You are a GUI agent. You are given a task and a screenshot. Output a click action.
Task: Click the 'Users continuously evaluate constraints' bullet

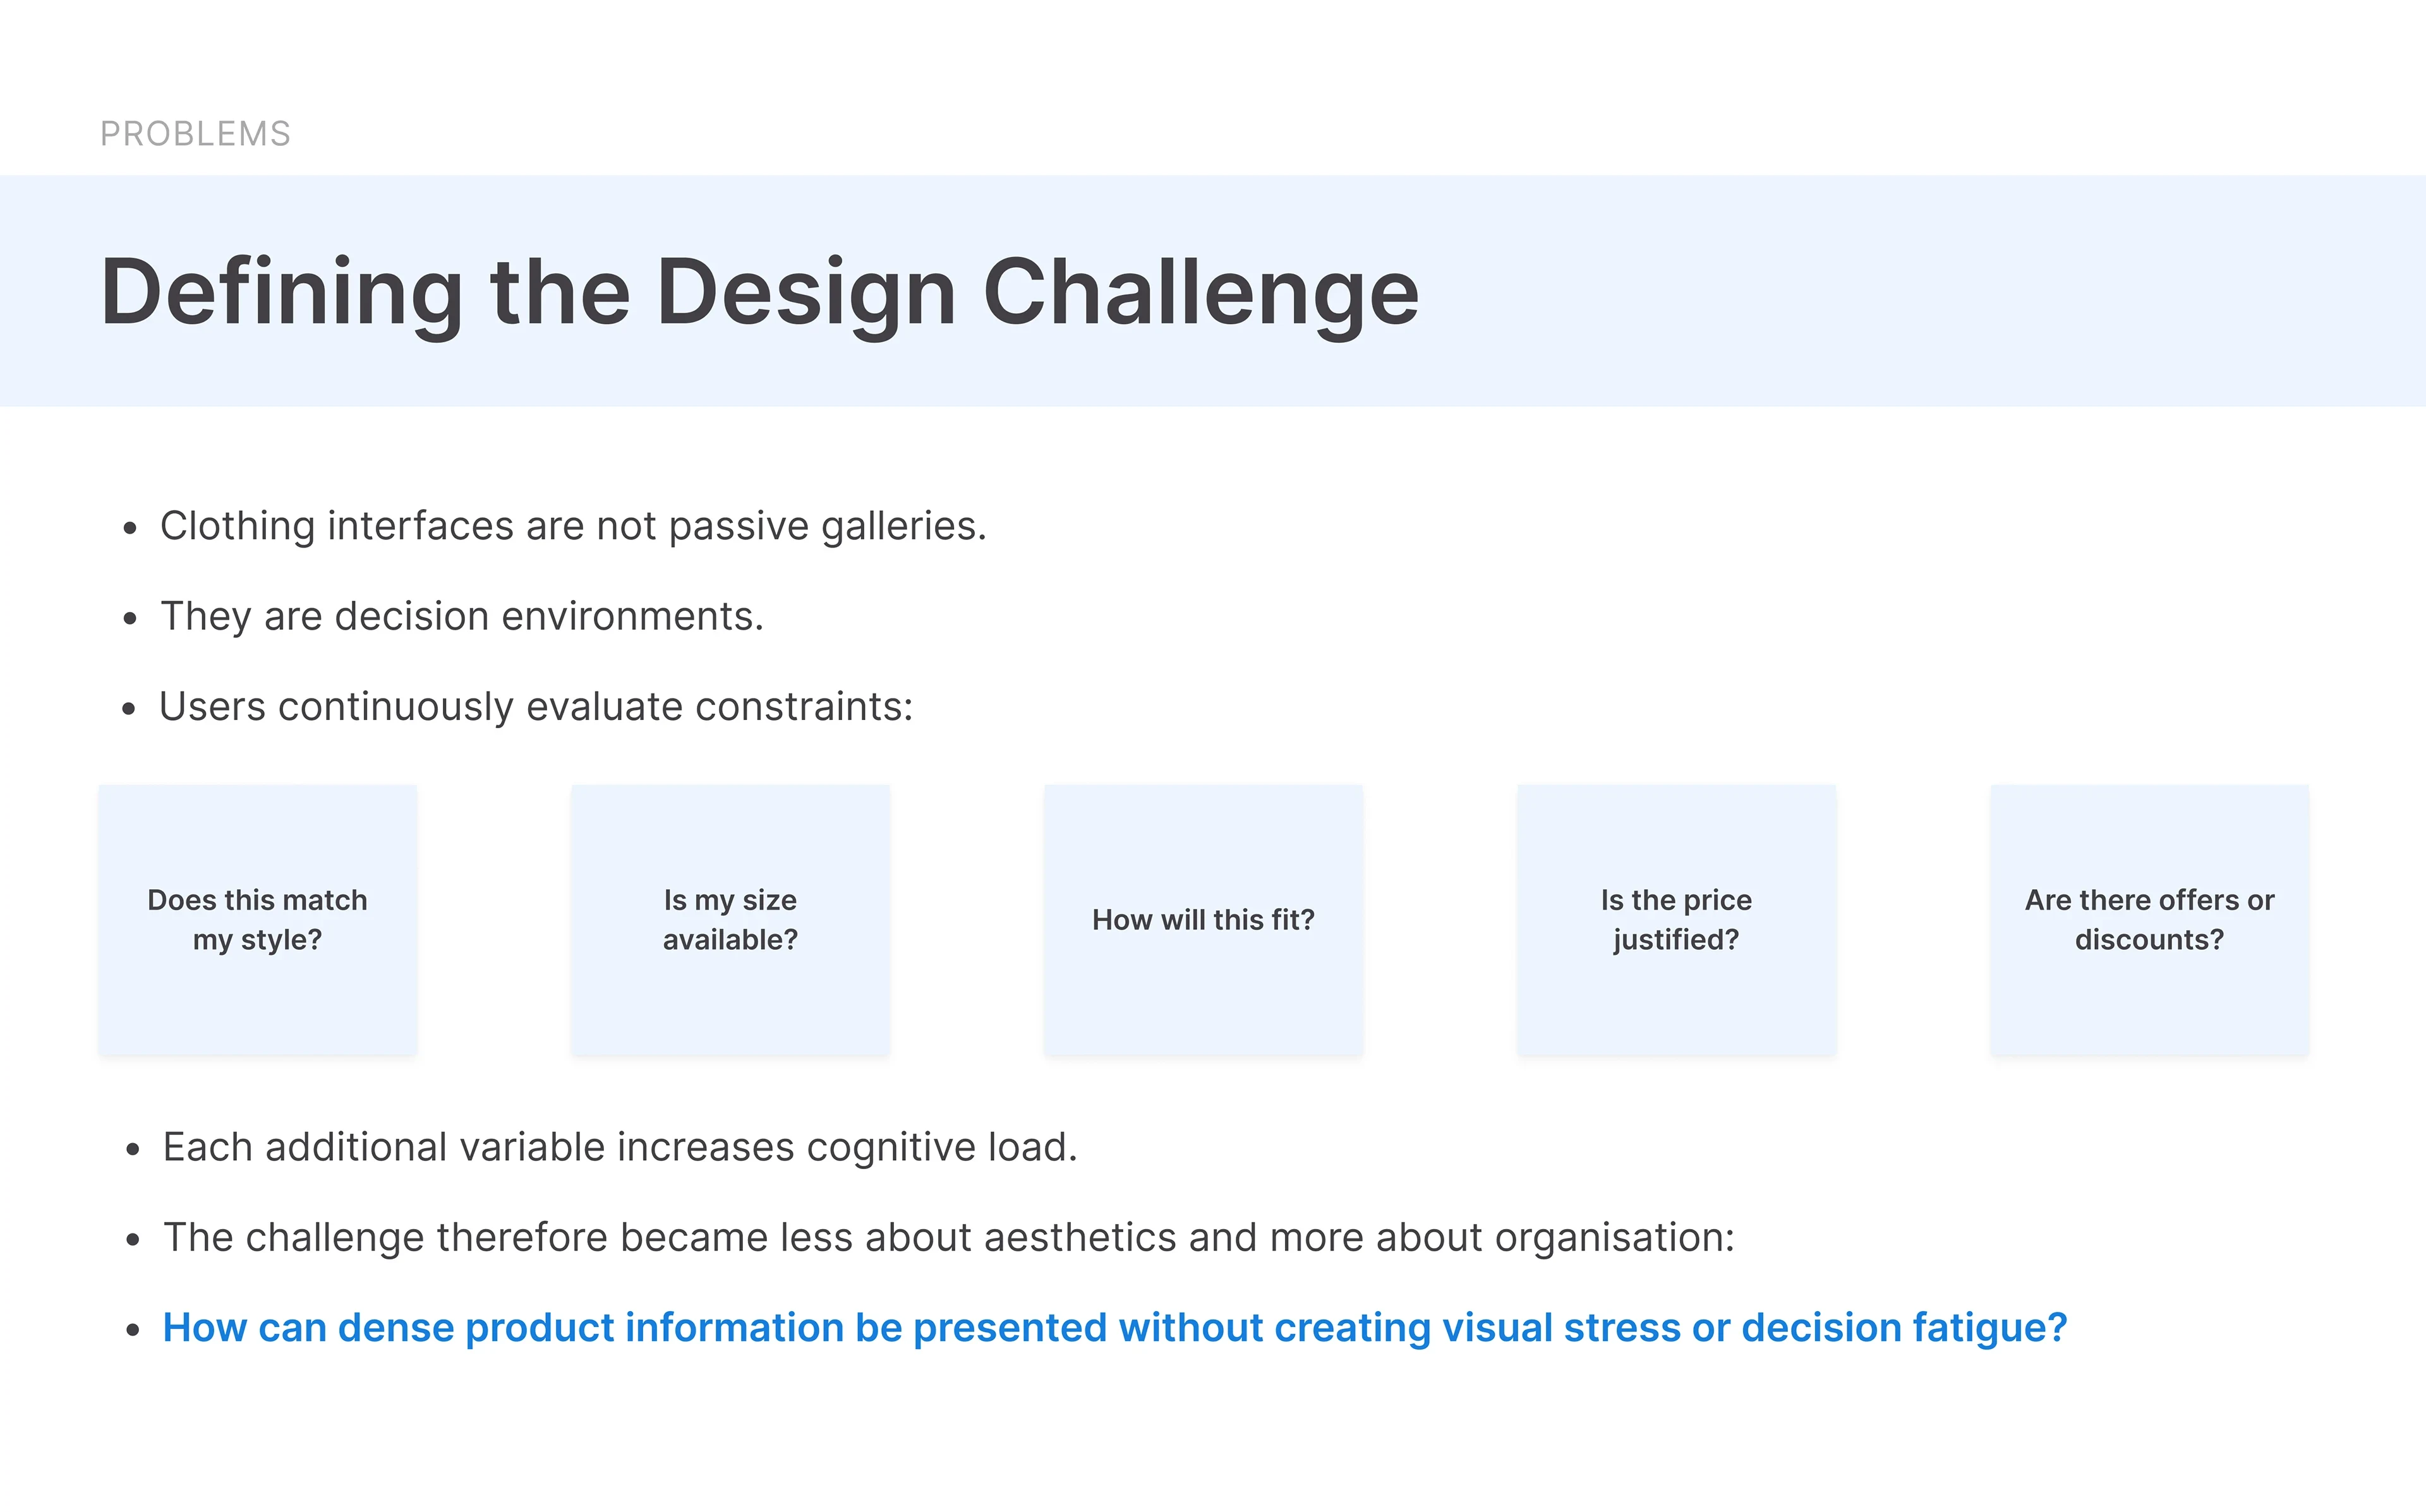pyautogui.click(x=536, y=707)
